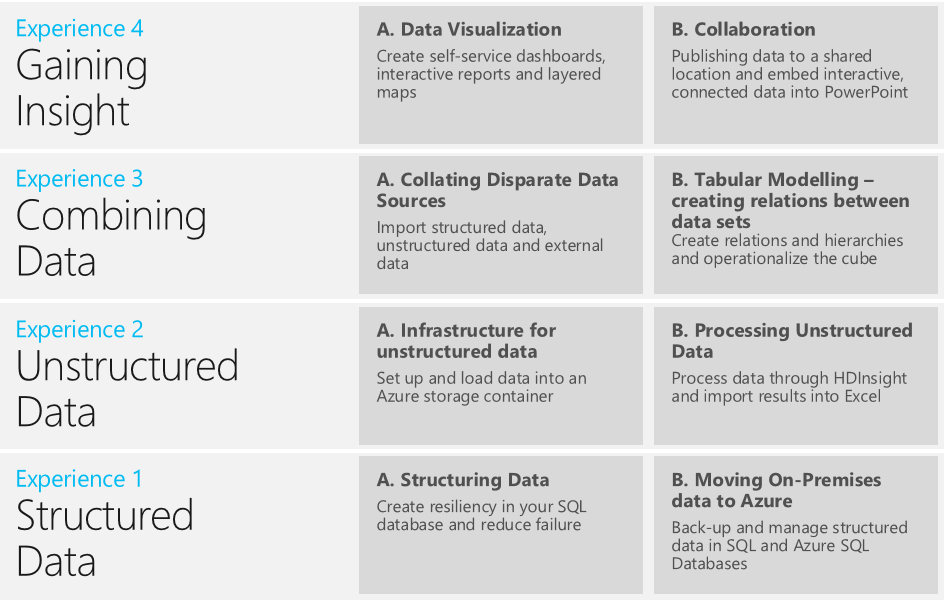The height and width of the screenshot is (603, 950).
Task: Select the Structured Data heading
Action: (104, 538)
